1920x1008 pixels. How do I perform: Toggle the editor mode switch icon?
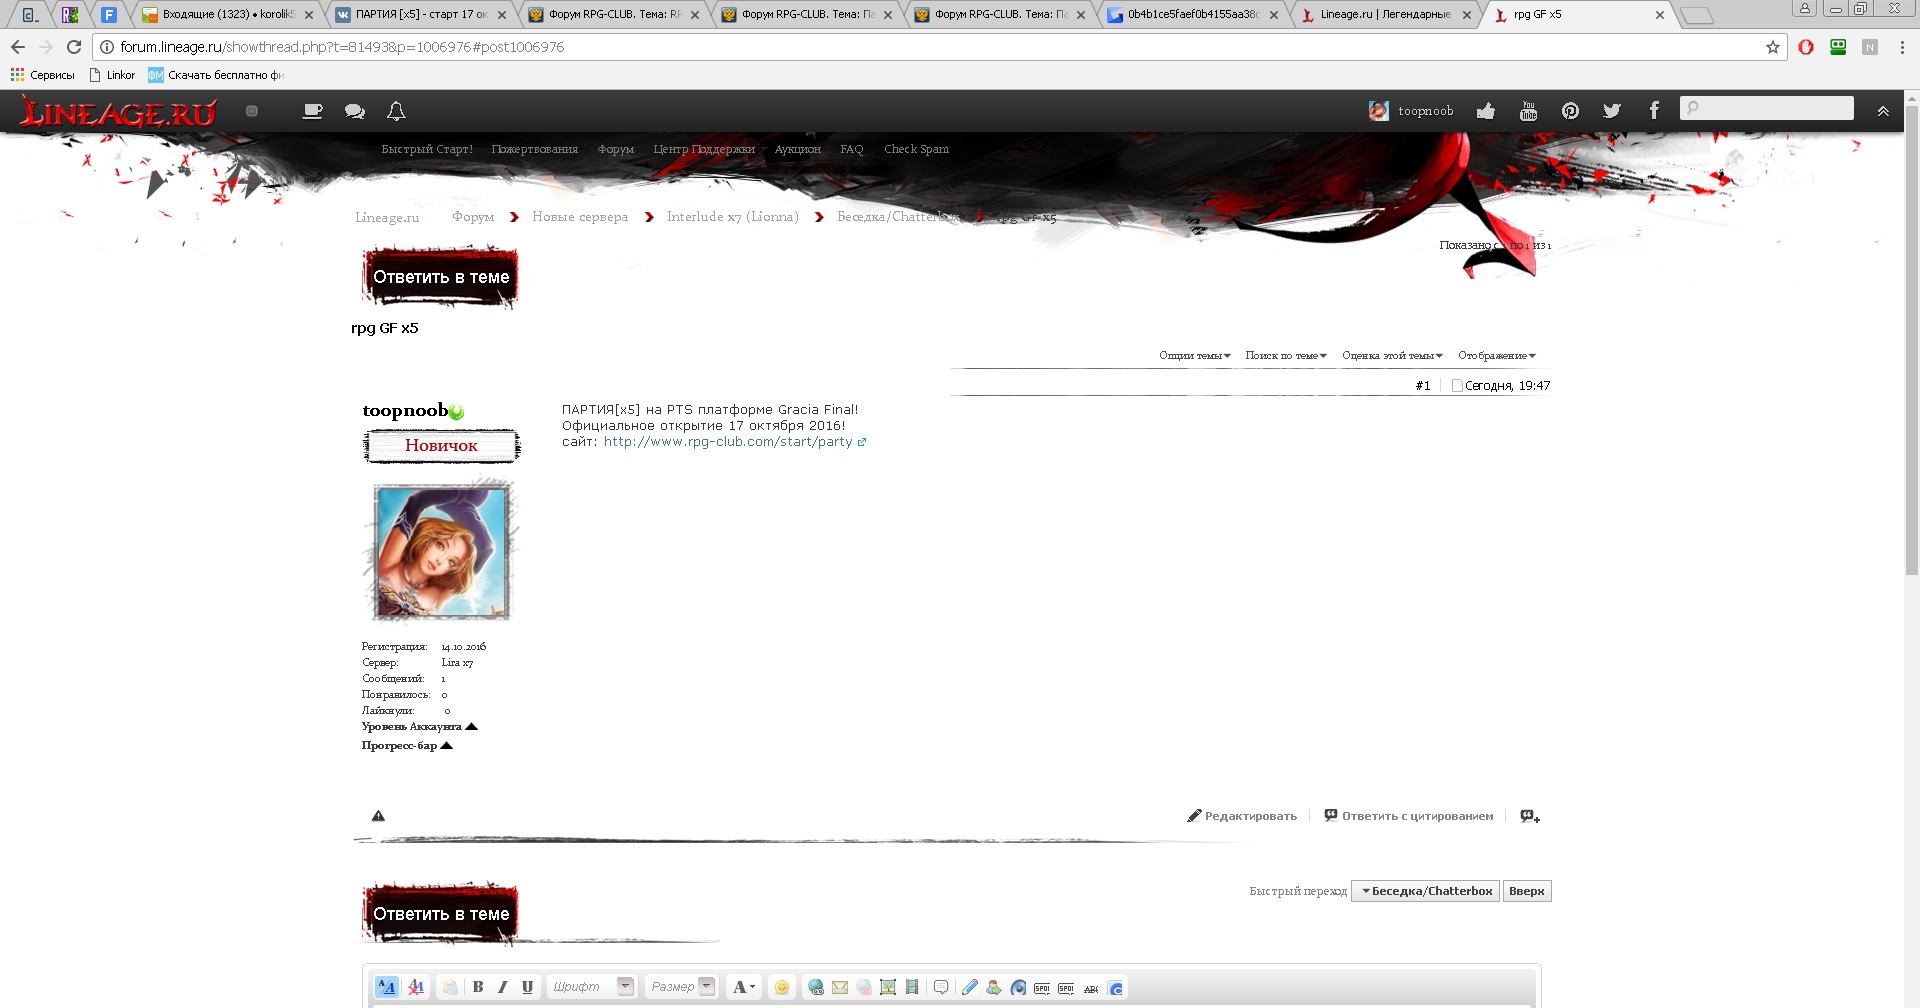click(x=387, y=987)
